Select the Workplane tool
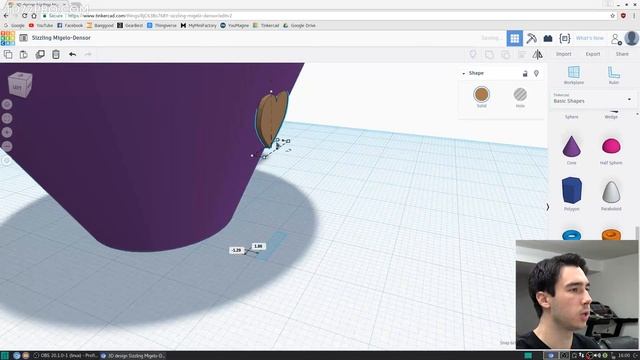Viewport: 640px width, 360px height. pos(573,75)
